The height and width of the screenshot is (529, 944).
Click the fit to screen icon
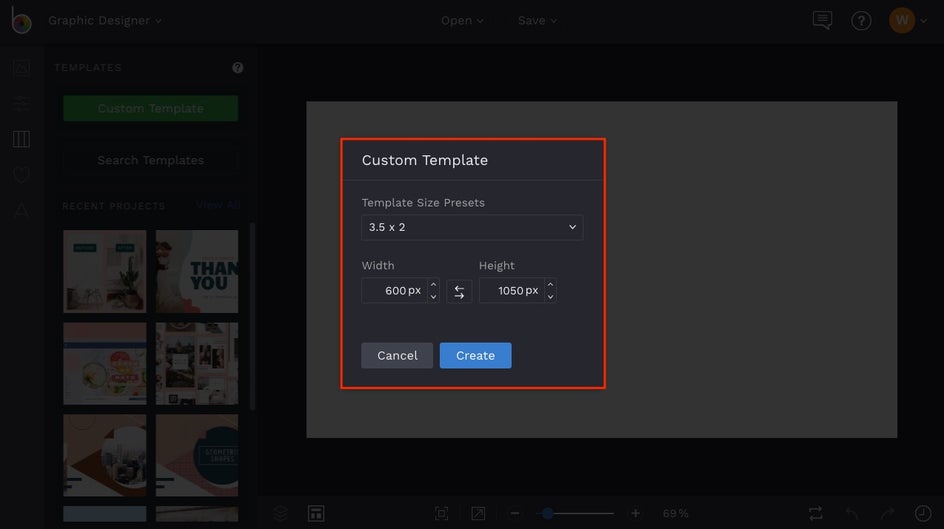tap(441, 513)
